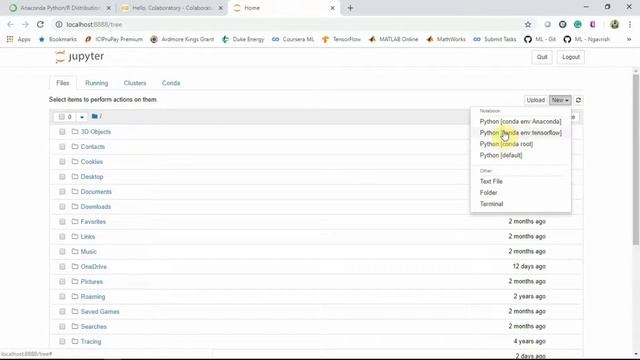Select the Files tab
The height and width of the screenshot is (360, 640).
pyautogui.click(x=62, y=83)
